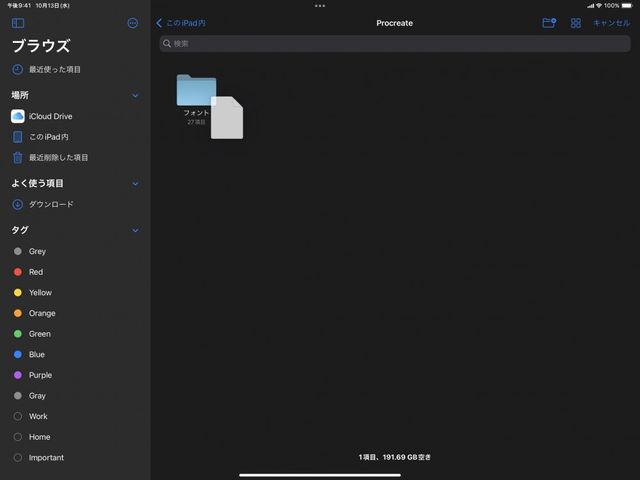The width and height of the screenshot is (640, 480).
Task: Collapse the よく使う項目 section
Action: (135, 184)
